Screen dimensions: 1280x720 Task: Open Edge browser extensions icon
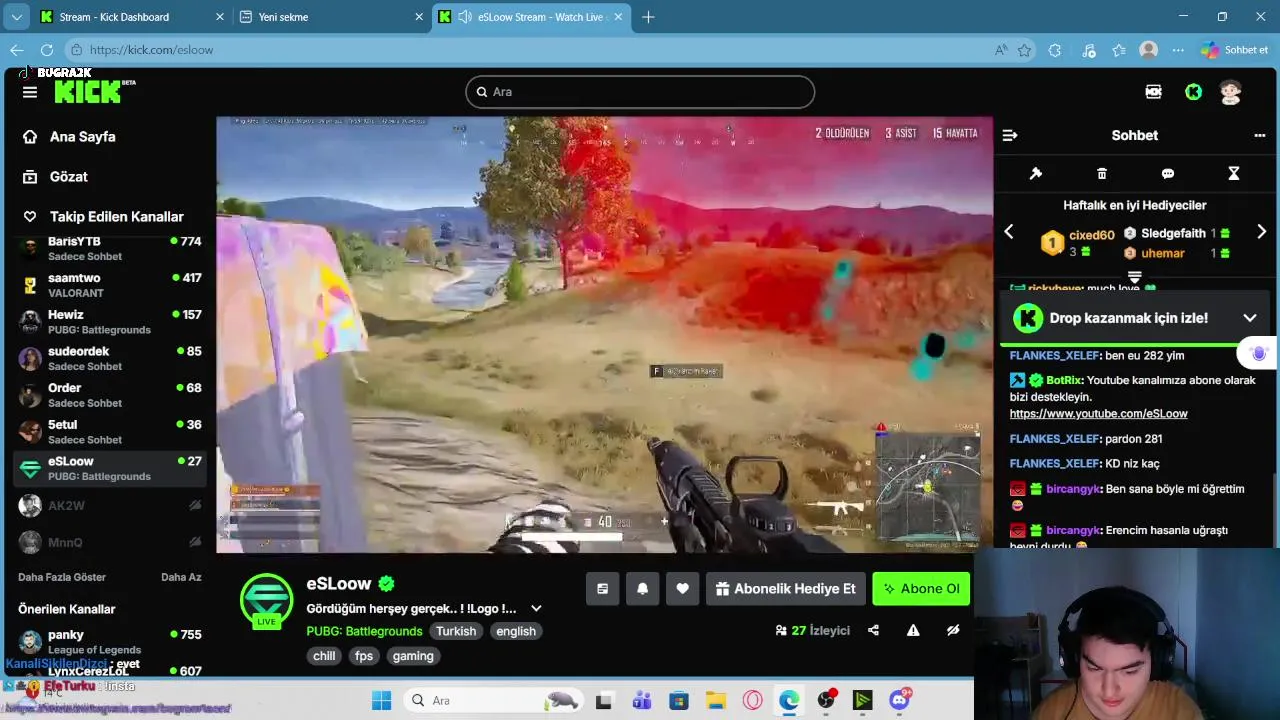(x=1055, y=50)
